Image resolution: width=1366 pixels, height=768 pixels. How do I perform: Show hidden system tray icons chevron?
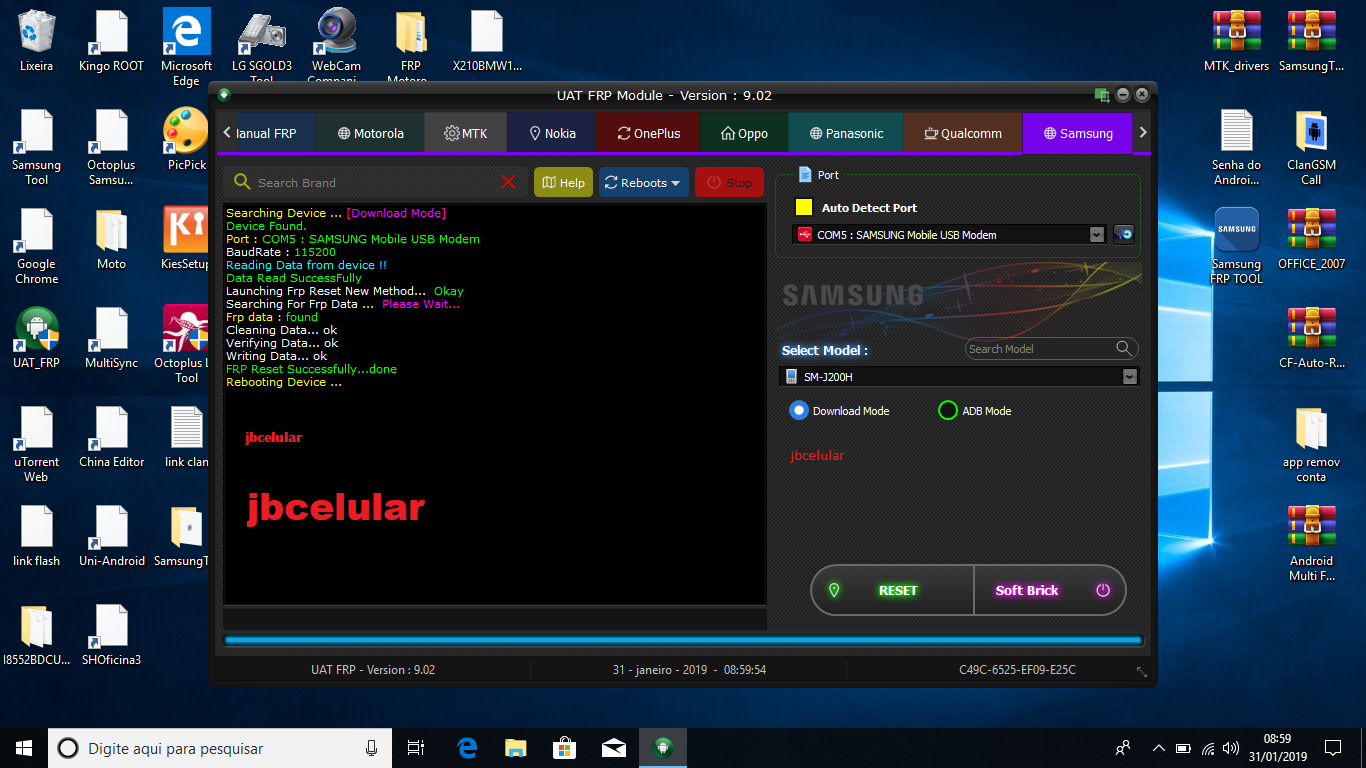pos(1159,748)
